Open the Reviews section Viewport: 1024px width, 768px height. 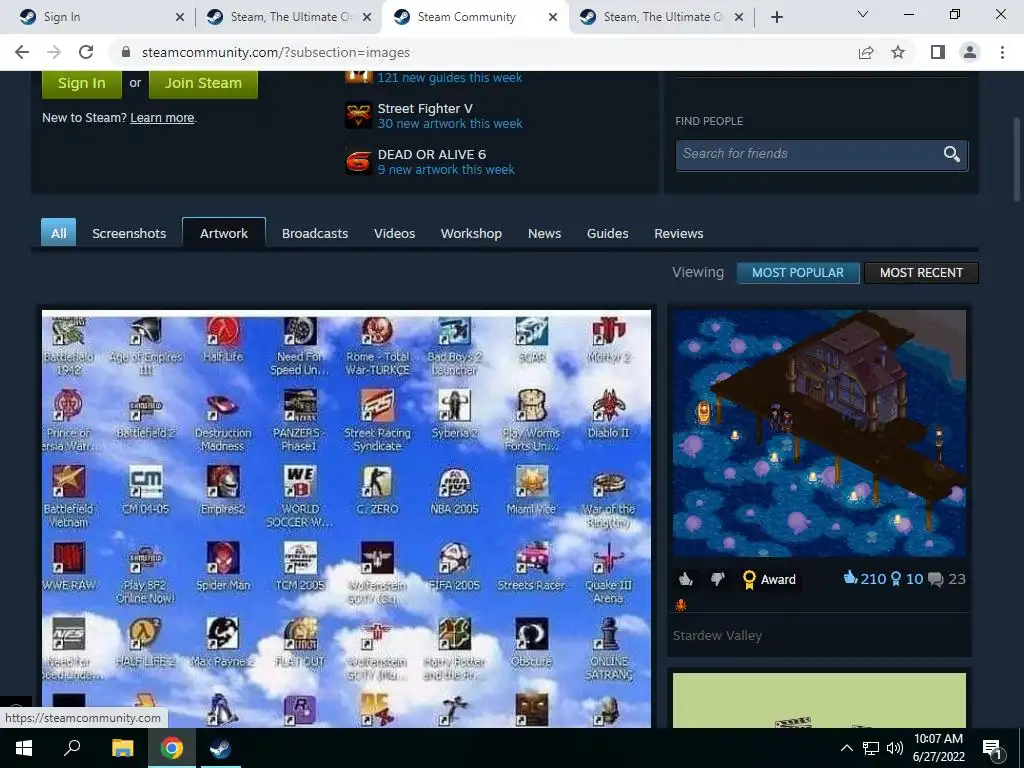pyautogui.click(x=679, y=233)
